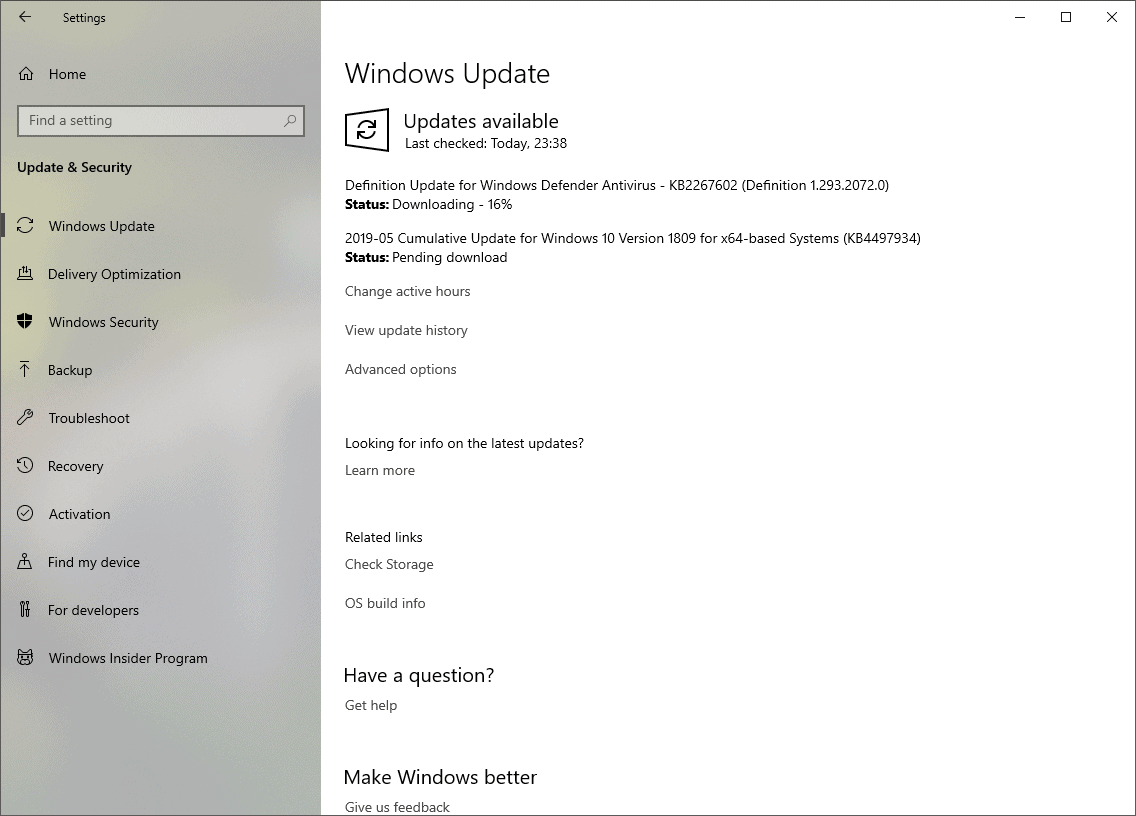Click Give us feedback link
Screen dimensions: 1136x816
pos(397,807)
